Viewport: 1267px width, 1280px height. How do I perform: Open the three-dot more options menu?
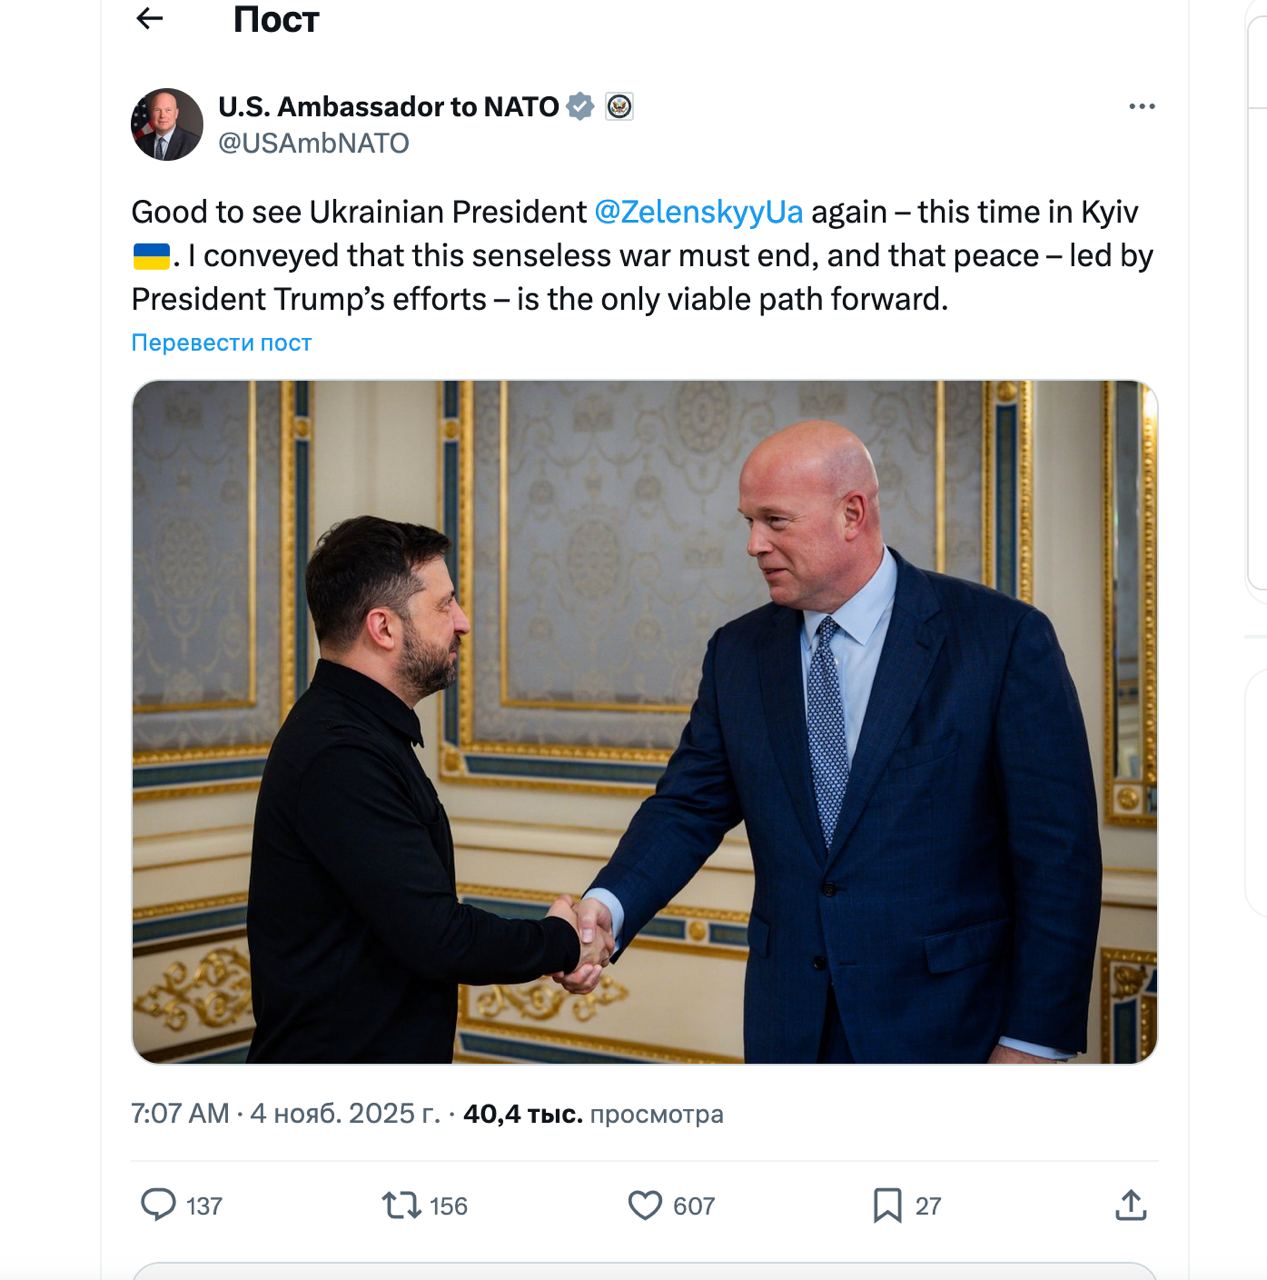pos(1141,106)
